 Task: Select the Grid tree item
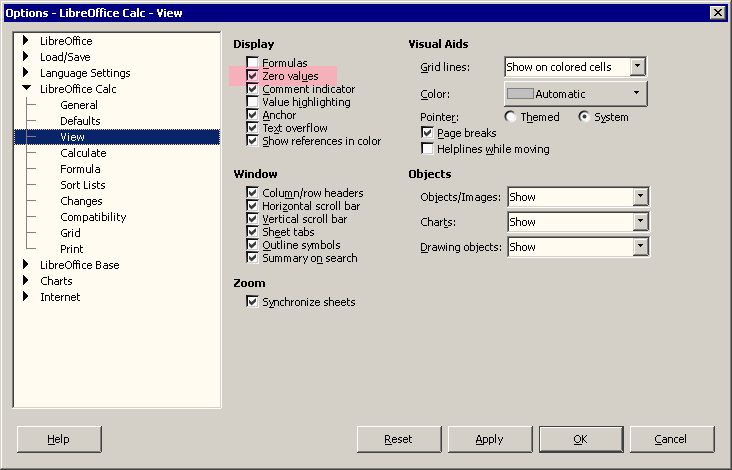[x=70, y=233]
